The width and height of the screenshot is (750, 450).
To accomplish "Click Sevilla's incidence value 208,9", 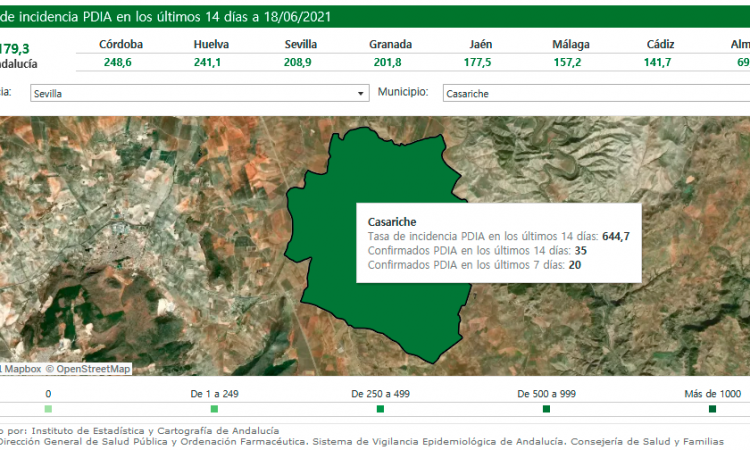I will (301, 62).
